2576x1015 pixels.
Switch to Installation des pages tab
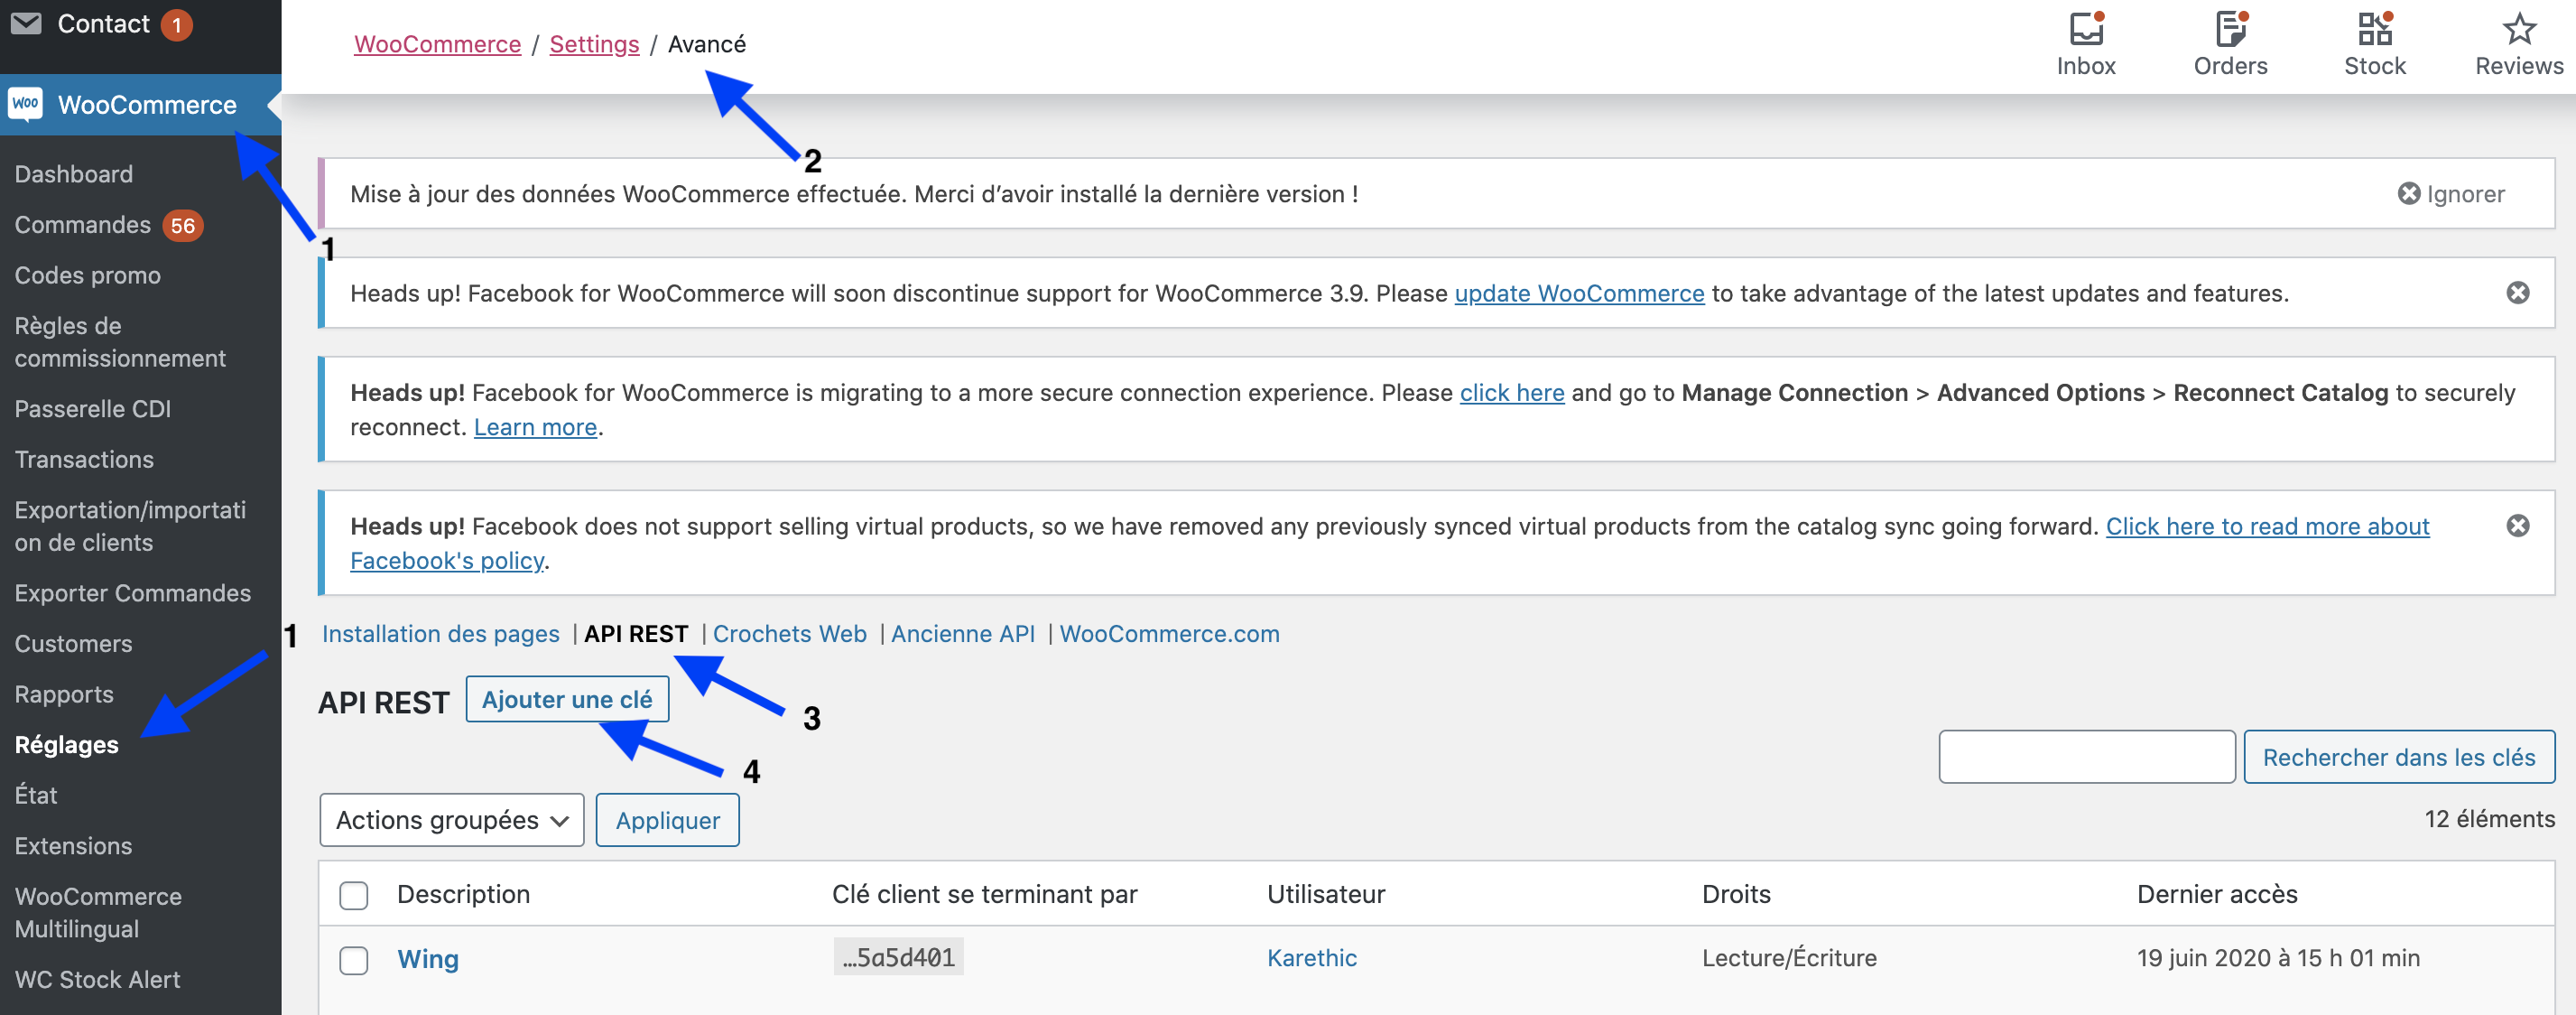click(x=440, y=633)
